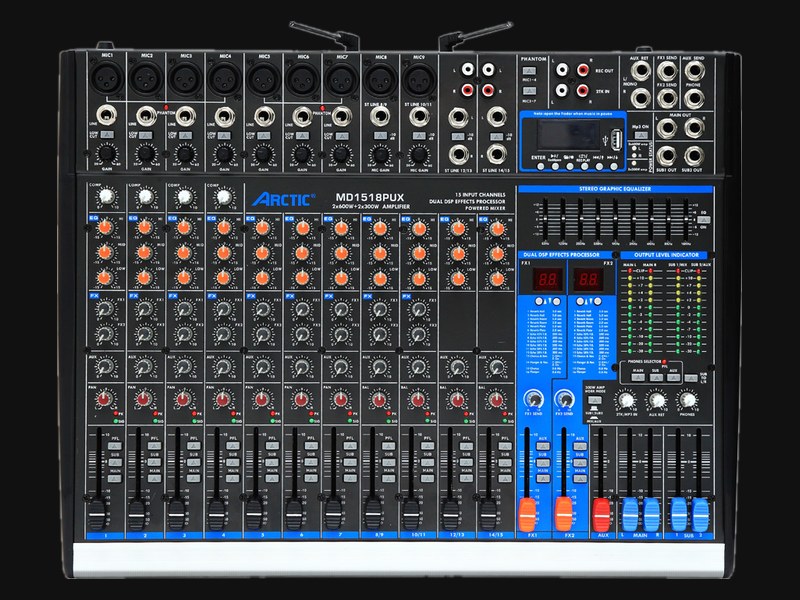Click the ARCTIC brand logo
The height and width of the screenshot is (600, 800).
[284, 199]
